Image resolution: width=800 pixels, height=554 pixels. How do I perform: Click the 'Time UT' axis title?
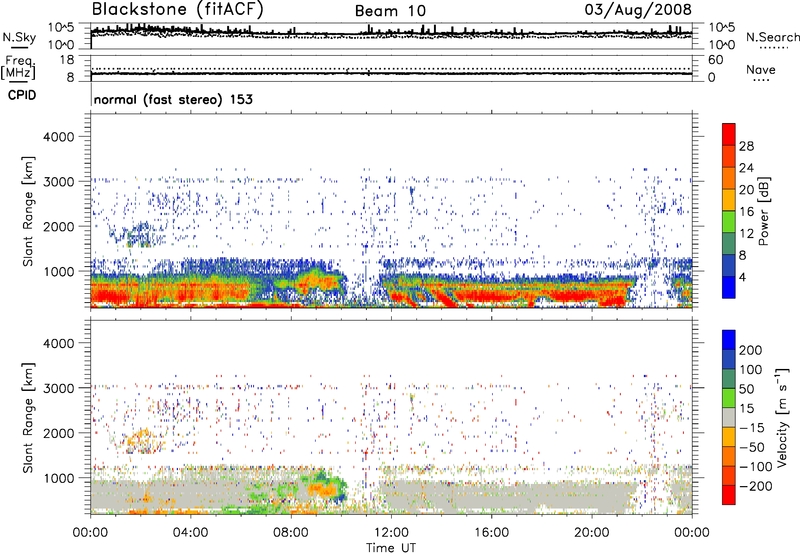[391, 547]
